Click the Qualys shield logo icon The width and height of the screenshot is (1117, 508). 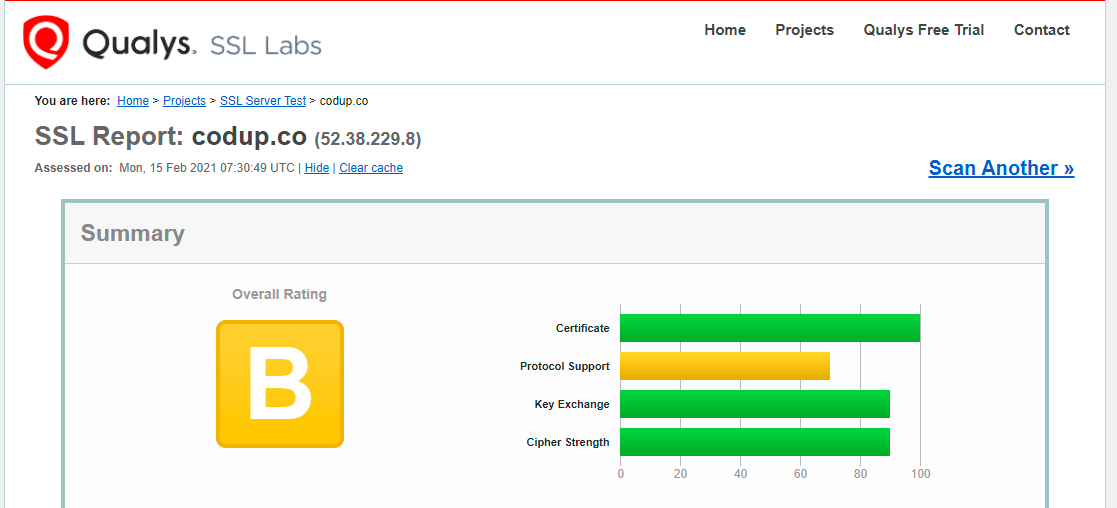(46, 43)
